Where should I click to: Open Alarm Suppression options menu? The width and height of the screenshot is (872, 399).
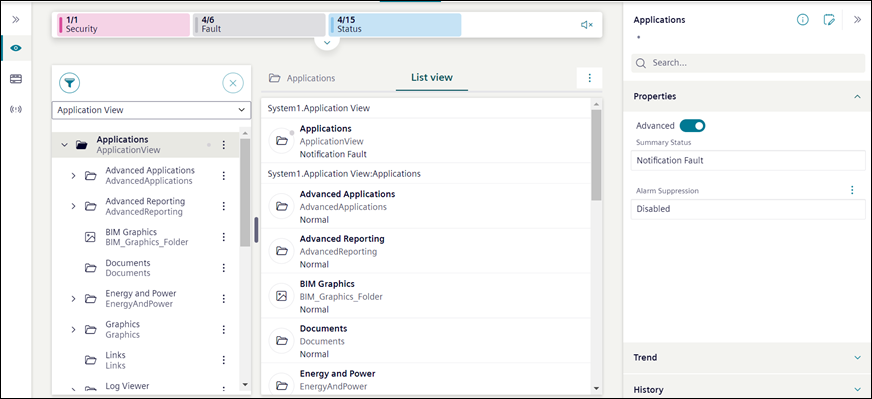(852, 190)
